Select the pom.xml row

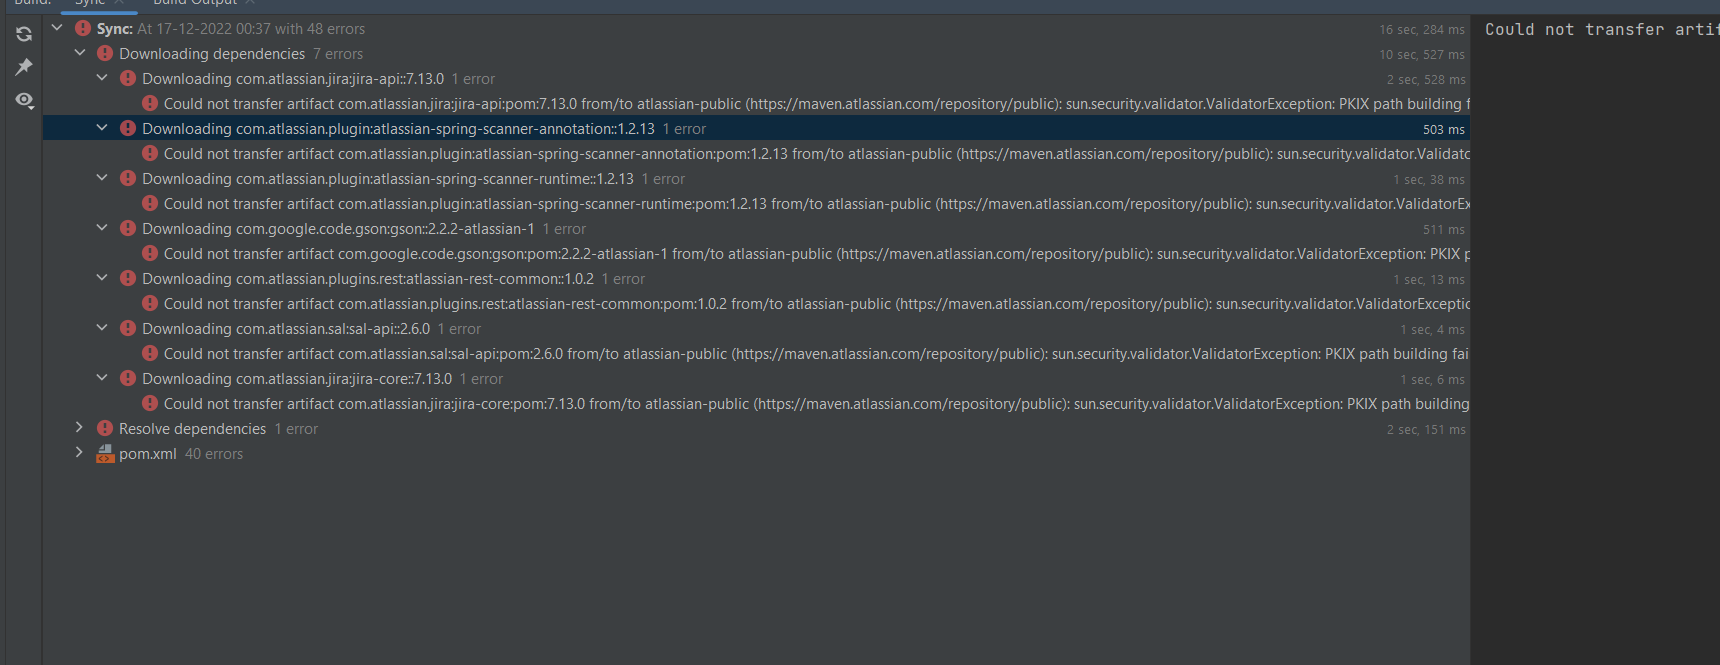756,454
